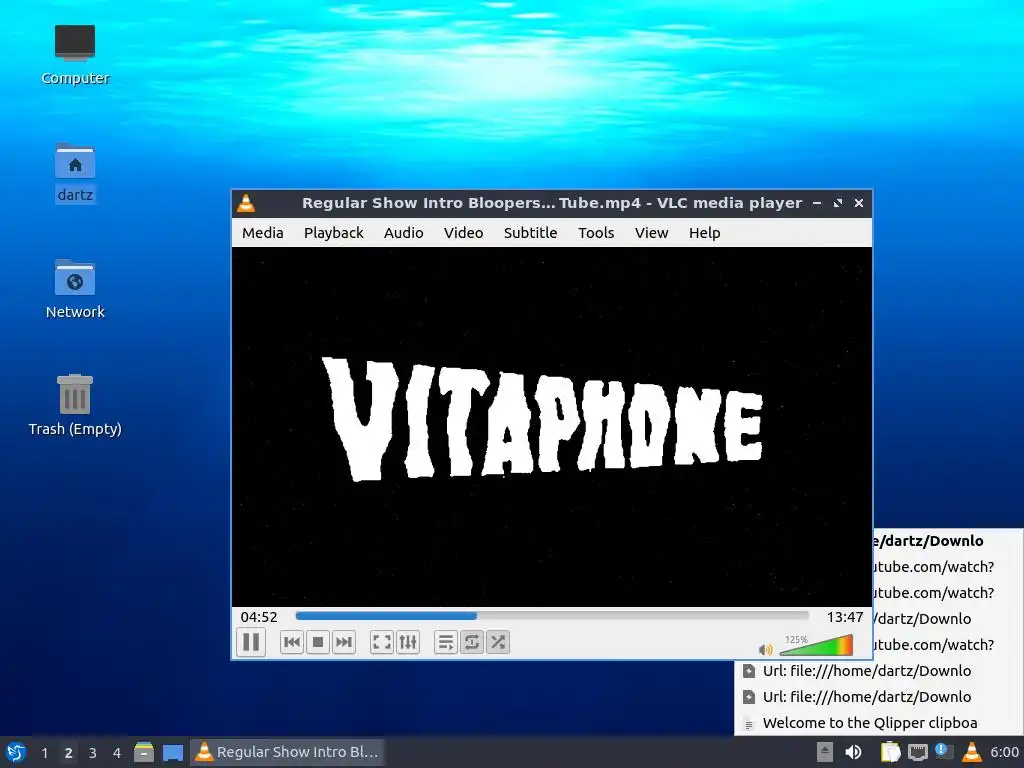The height and width of the screenshot is (768, 1024).
Task: Select the Computer desktop icon
Action: [75, 55]
